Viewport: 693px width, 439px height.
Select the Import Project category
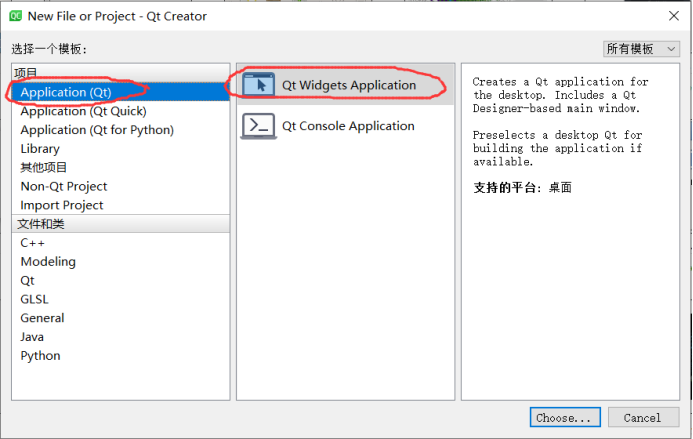pyautogui.click(x=121, y=205)
